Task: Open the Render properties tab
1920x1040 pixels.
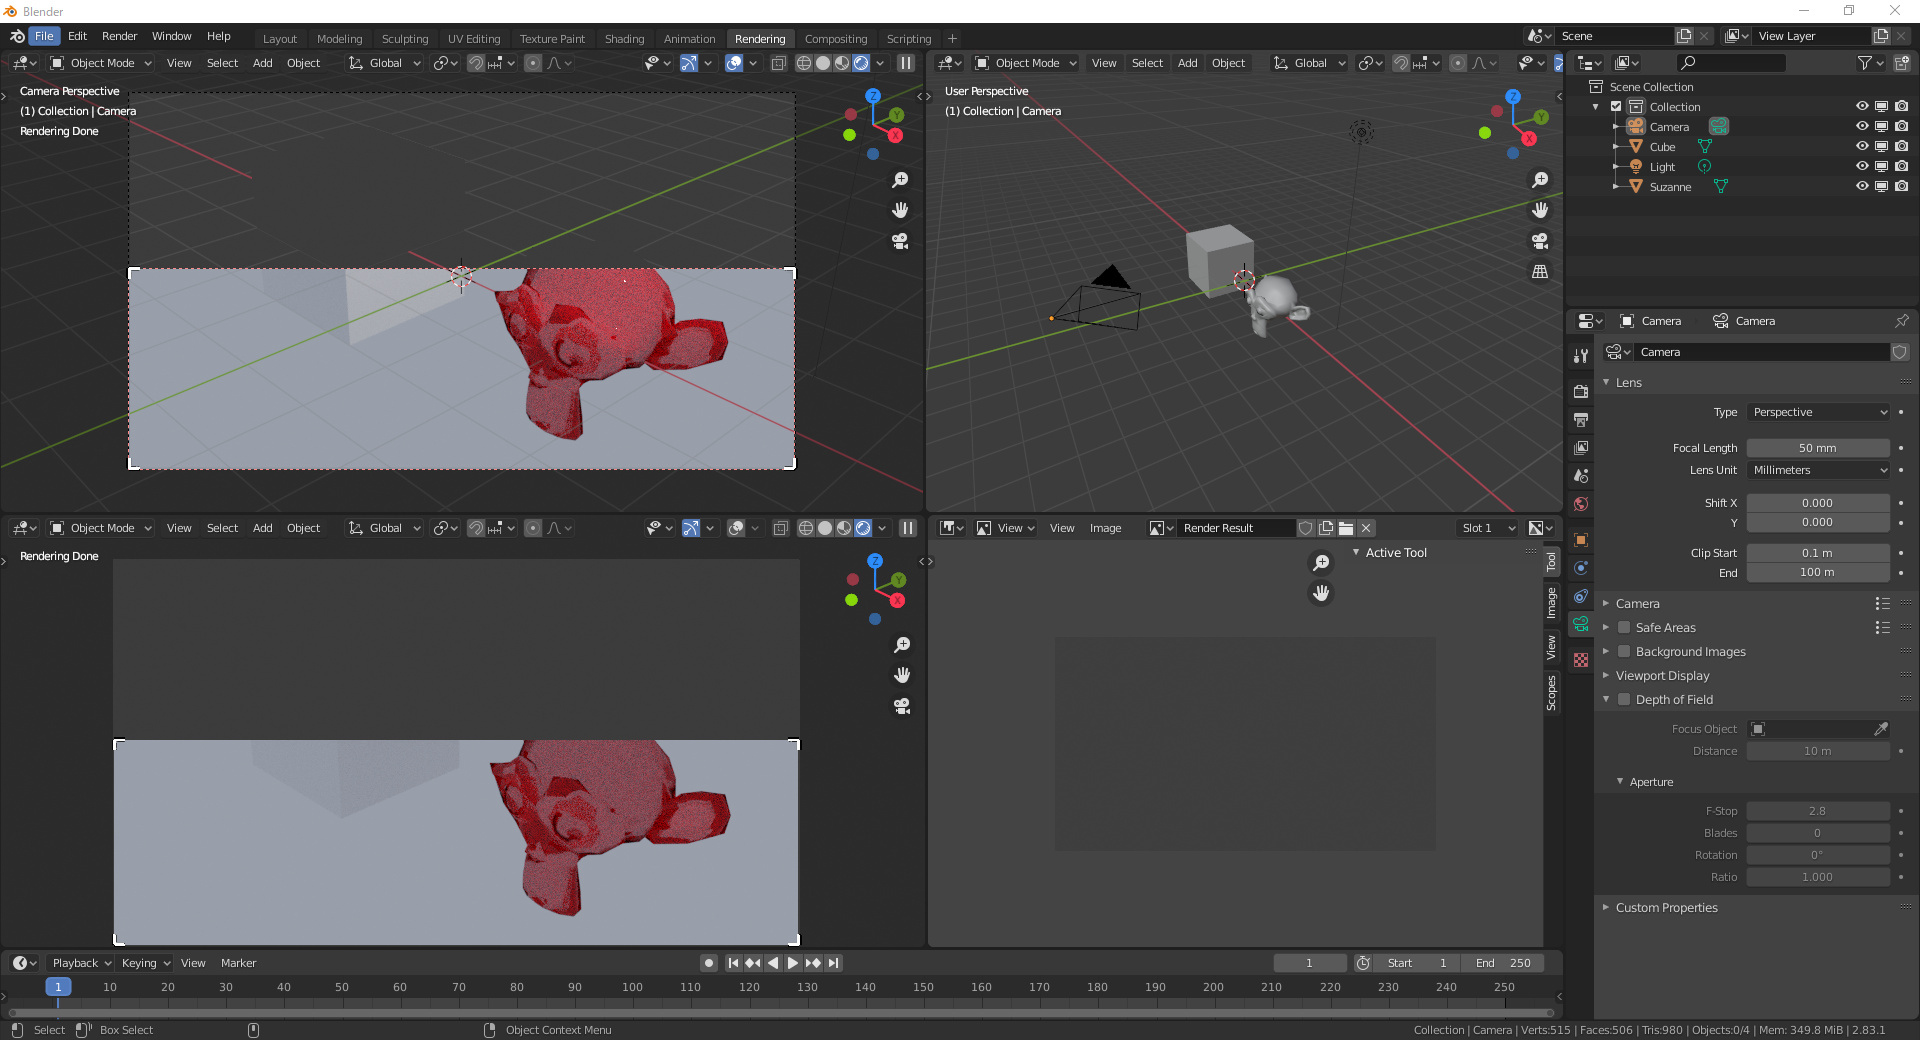Action: (x=1581, y=392)
